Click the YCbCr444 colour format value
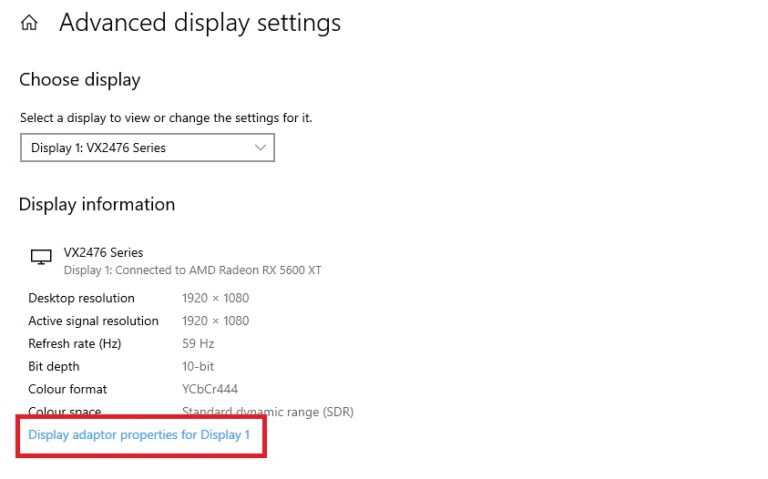The height and width of the screenshot is (479, 768). 210,389
